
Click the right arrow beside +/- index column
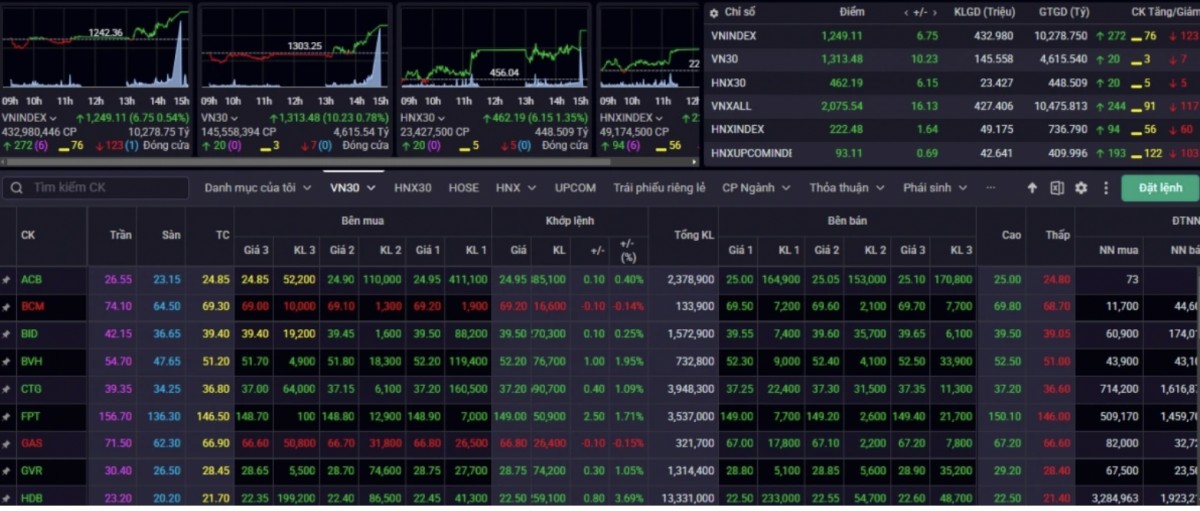(937, 12)
